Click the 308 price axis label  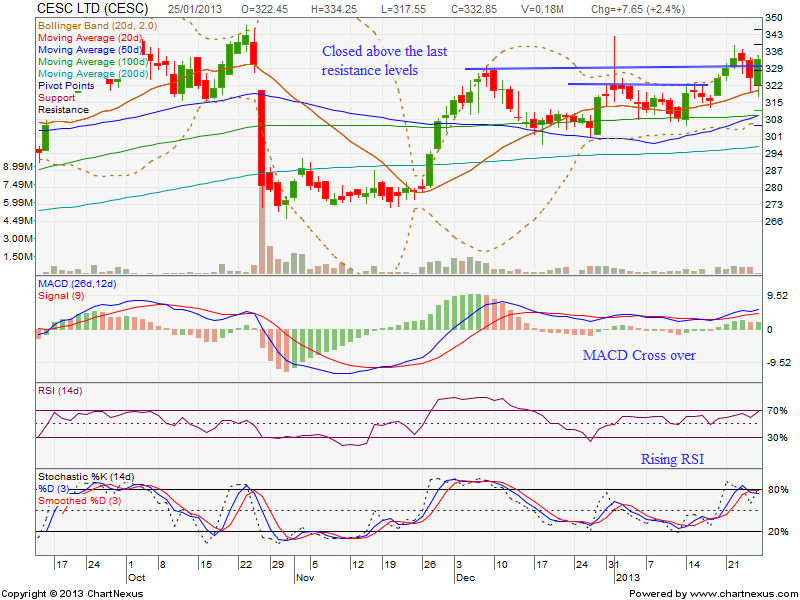773,119
